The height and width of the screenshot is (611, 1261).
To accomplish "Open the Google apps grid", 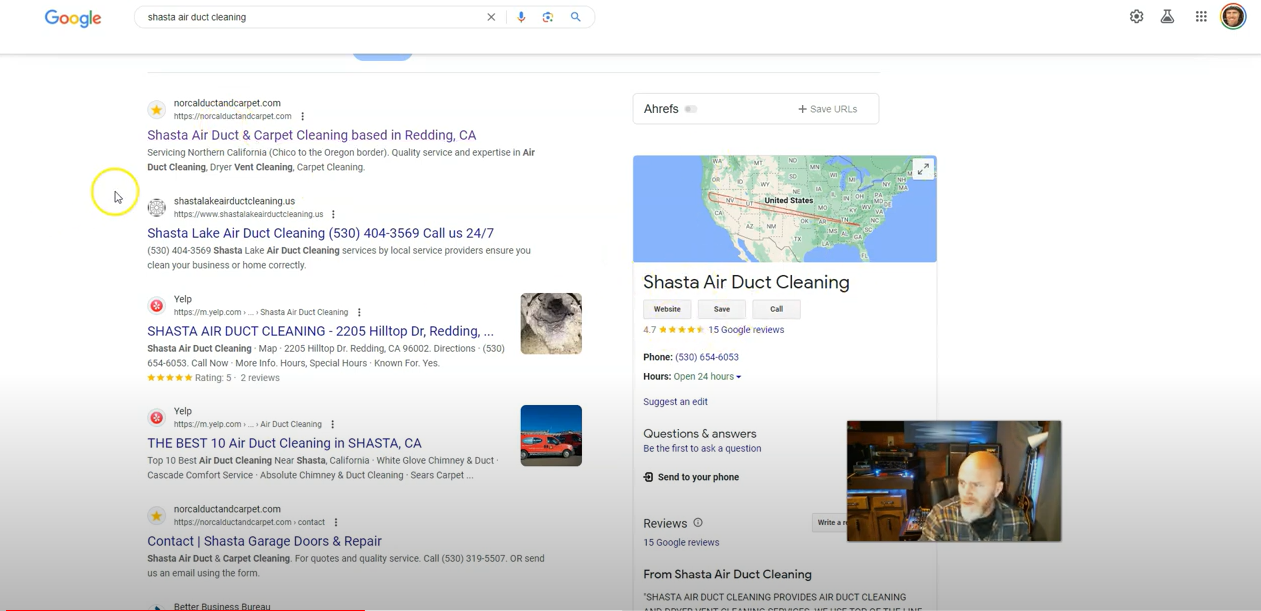I will tap(1201, 16).
